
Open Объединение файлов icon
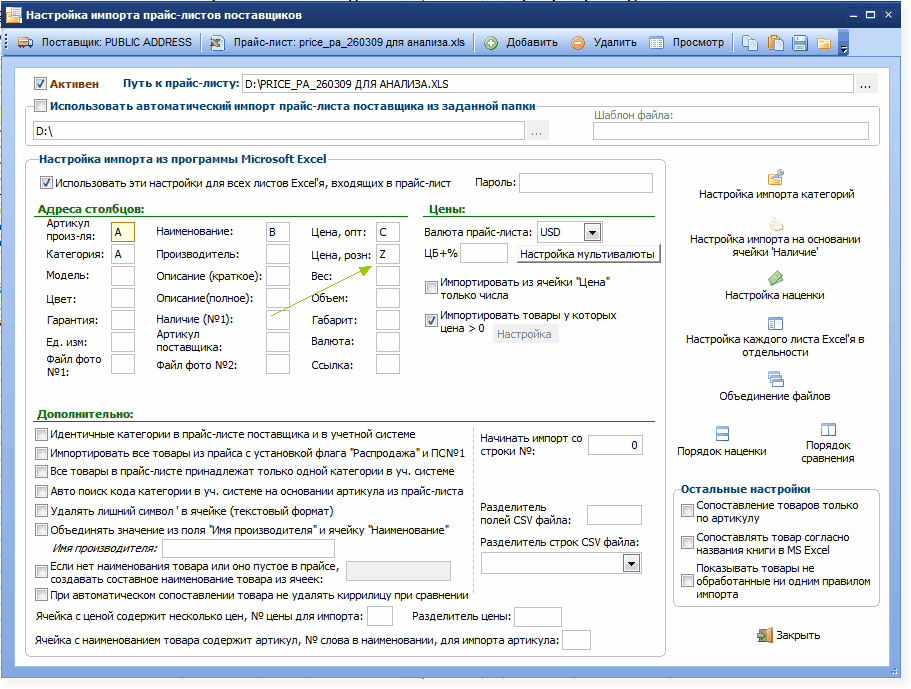pos(776,379)
